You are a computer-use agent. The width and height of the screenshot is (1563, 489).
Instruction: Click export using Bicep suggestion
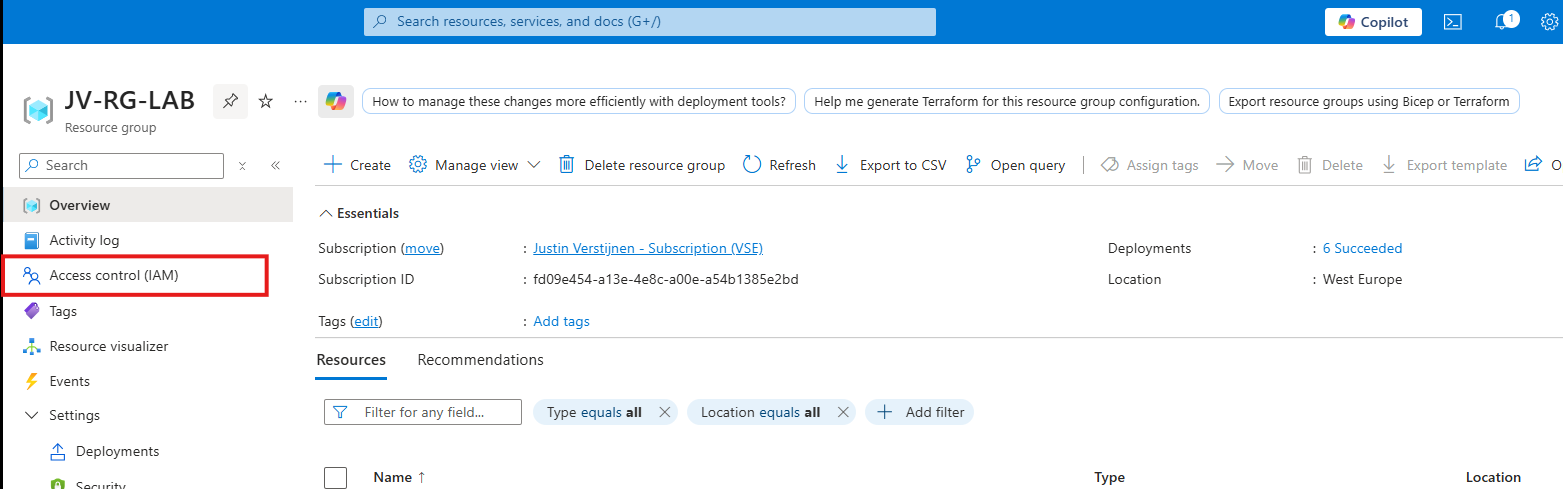click(1369, 101)
